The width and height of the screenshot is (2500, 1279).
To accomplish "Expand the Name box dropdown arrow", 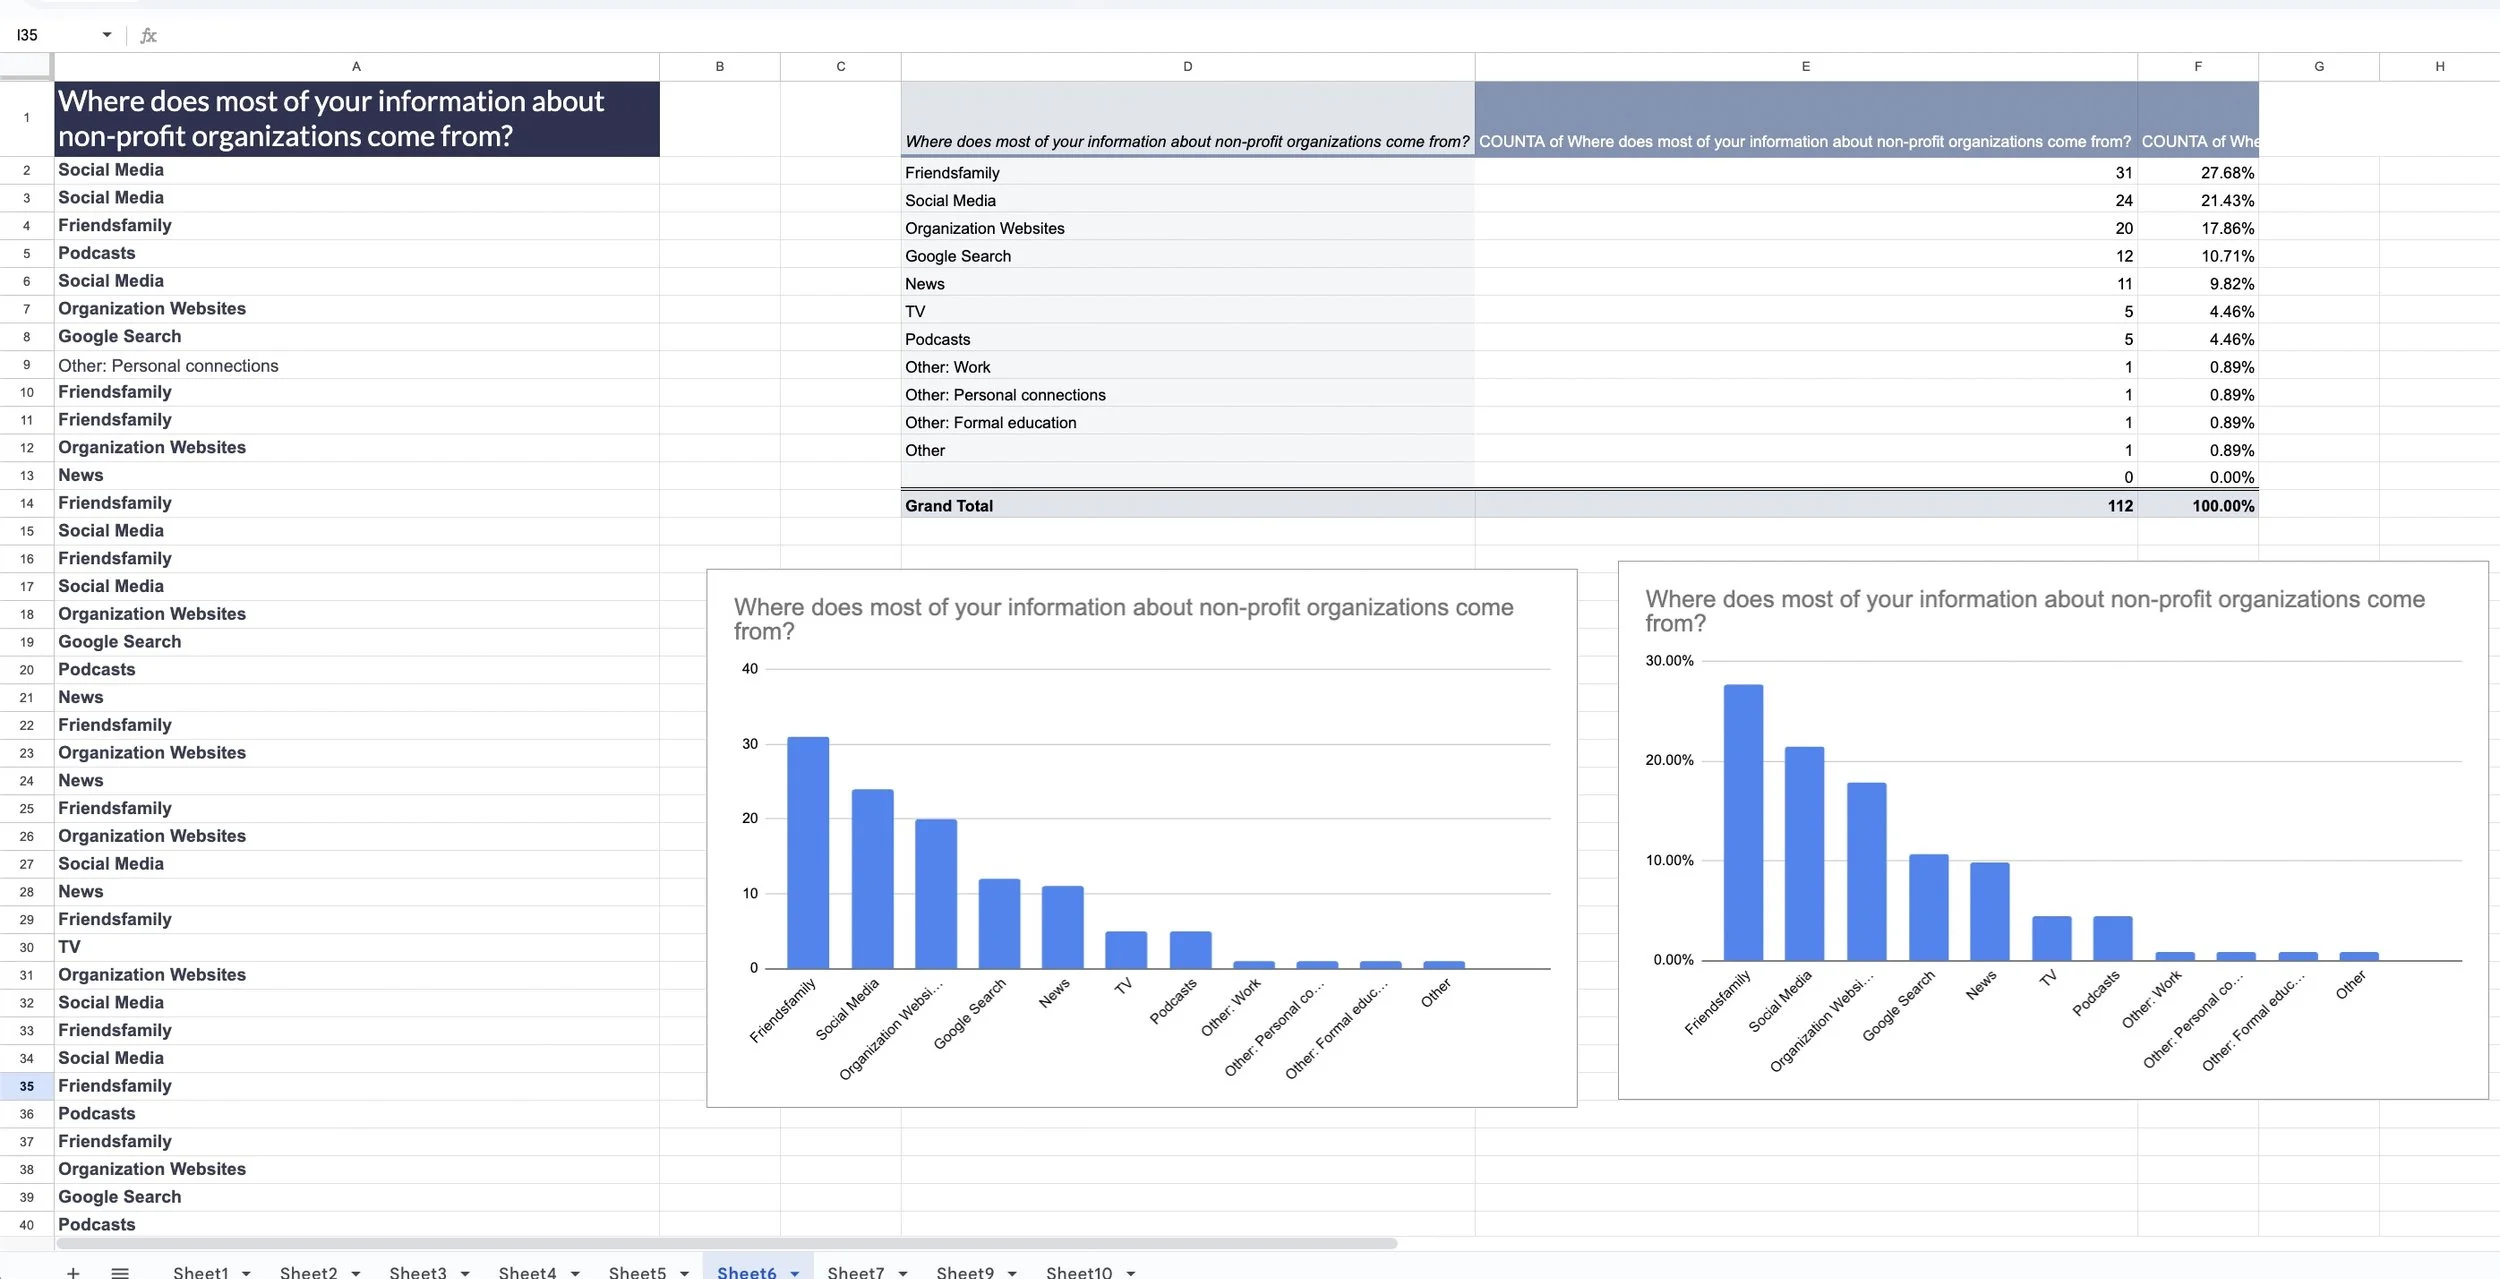I will pos(107,35).
